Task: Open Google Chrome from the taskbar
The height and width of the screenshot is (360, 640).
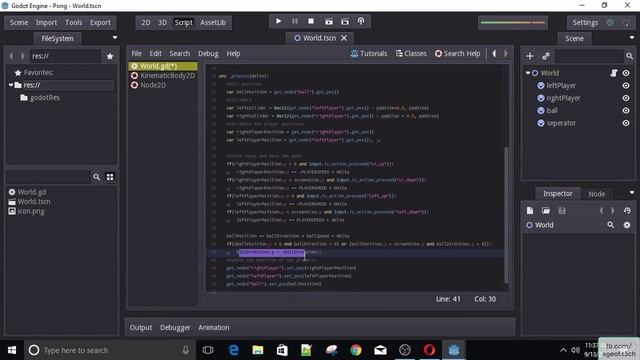Action: pyautogui.click(x=356, y=350)
